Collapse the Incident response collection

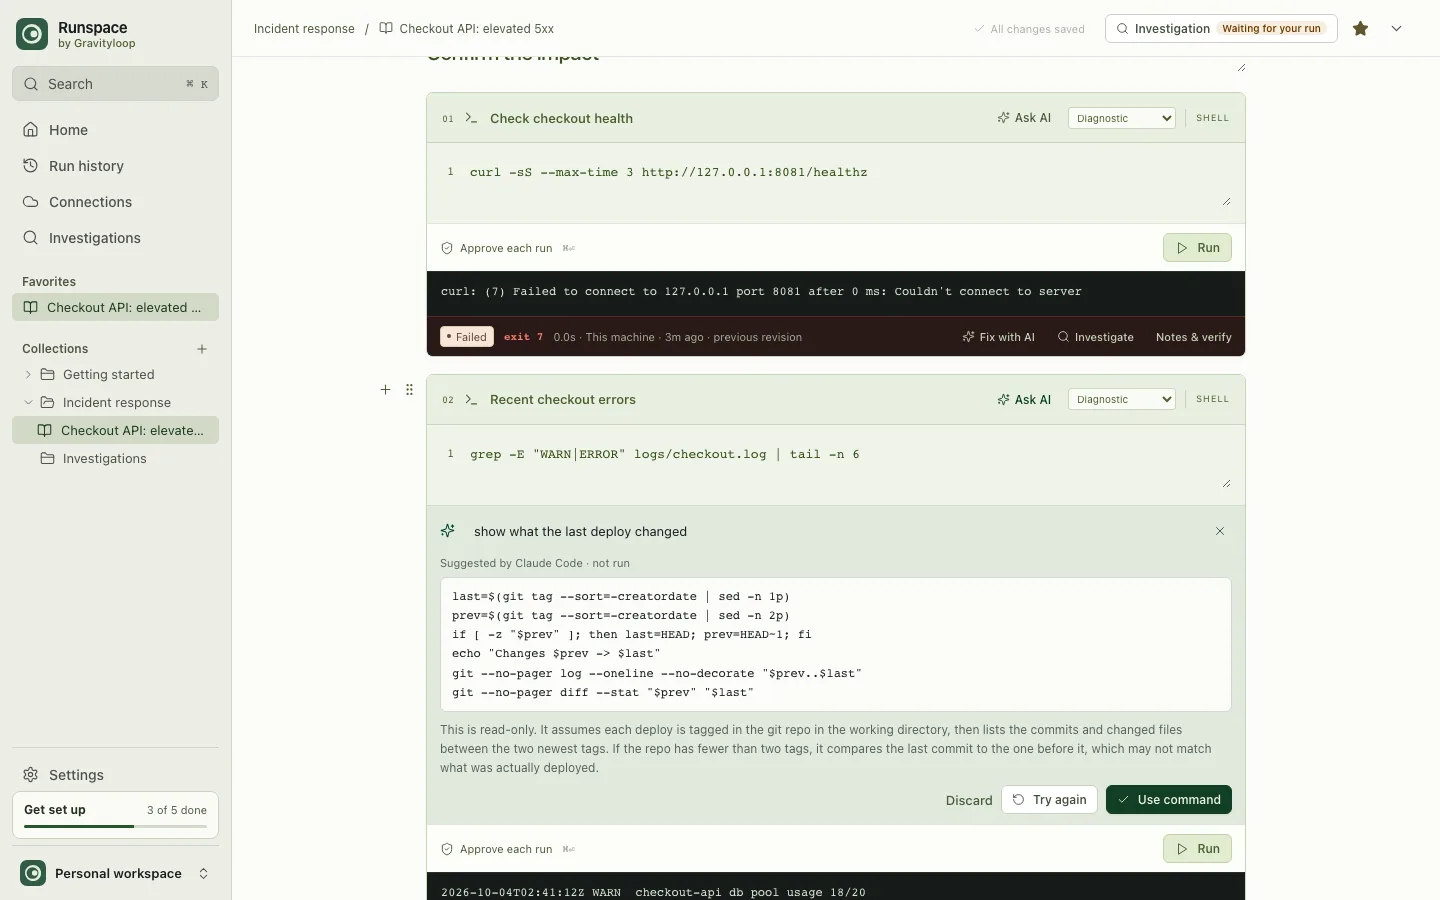pyautogui.click(x=28, y=403)
